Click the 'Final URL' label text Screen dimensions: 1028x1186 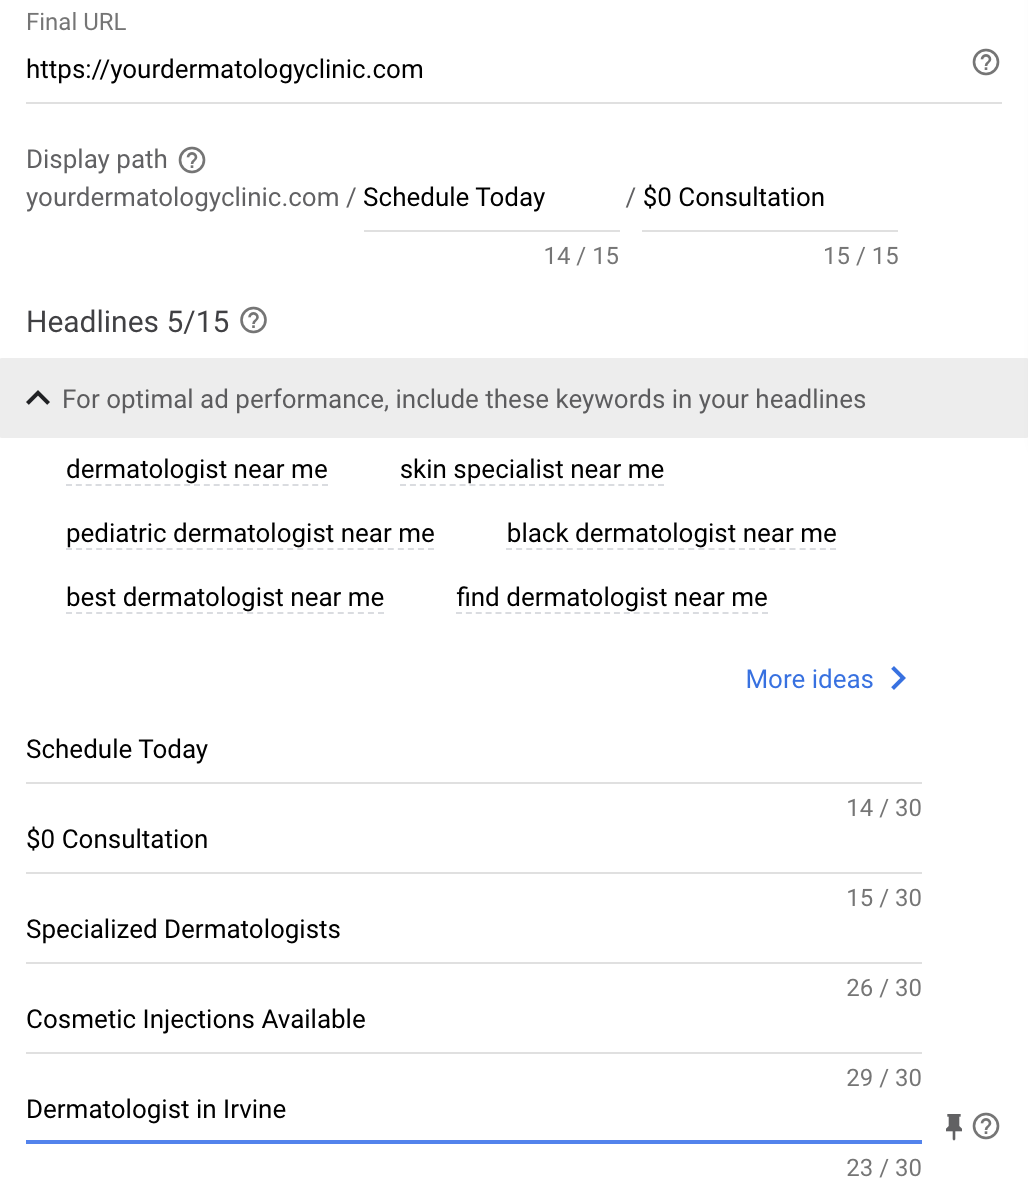click(76, 22)
